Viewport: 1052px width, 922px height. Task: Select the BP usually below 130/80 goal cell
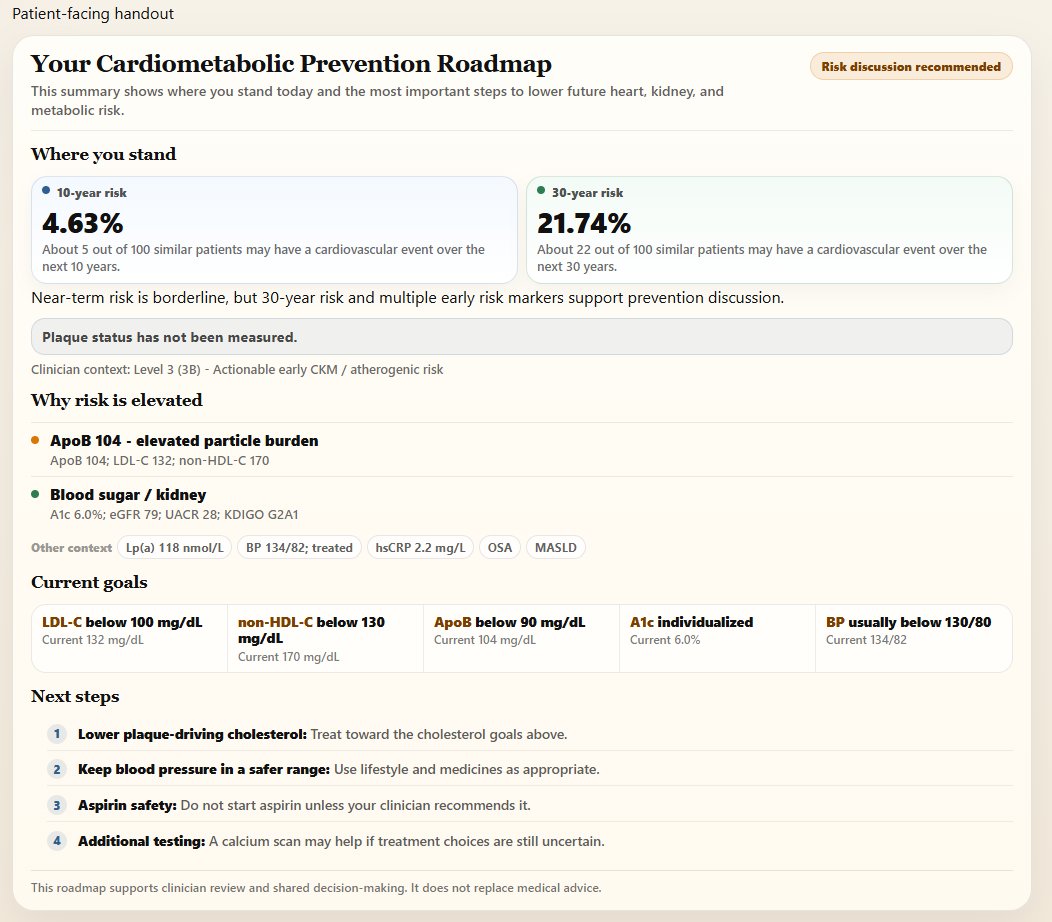click(913, 638)
